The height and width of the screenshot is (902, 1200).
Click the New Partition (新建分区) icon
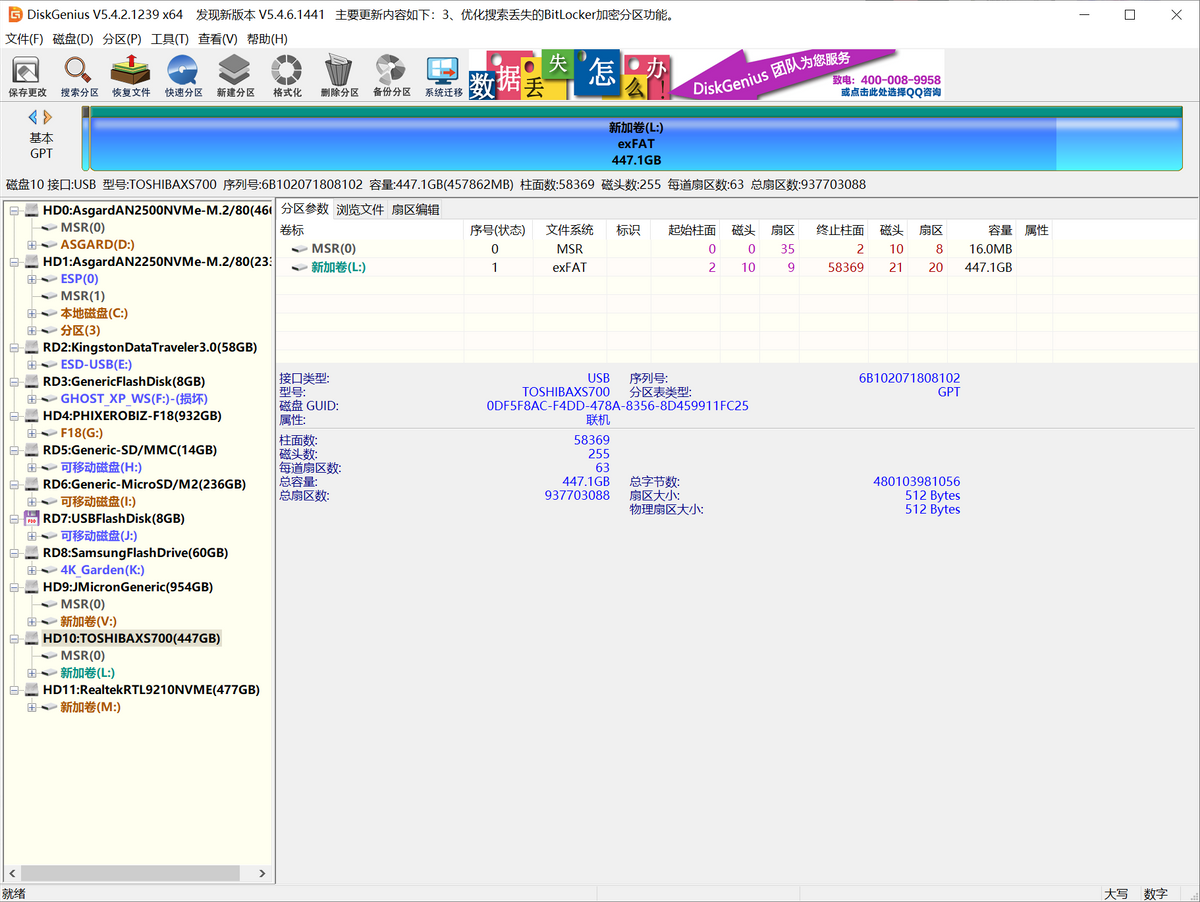(235, 77)
